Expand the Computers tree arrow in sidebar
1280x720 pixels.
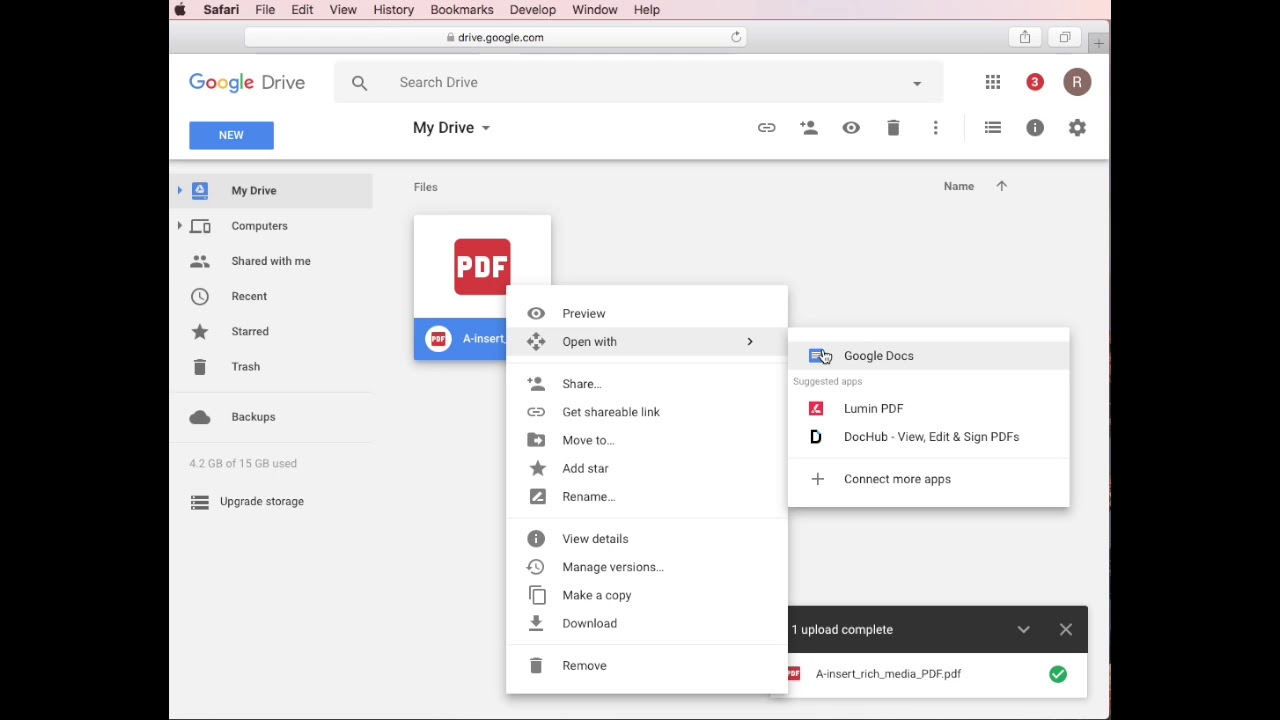pos(180,226)
